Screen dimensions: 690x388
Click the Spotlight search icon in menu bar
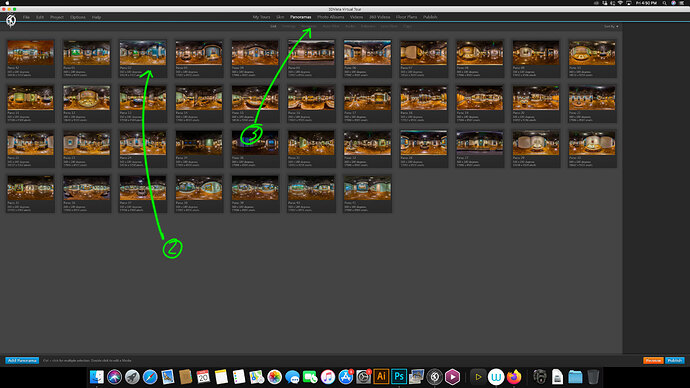[664, 3]
